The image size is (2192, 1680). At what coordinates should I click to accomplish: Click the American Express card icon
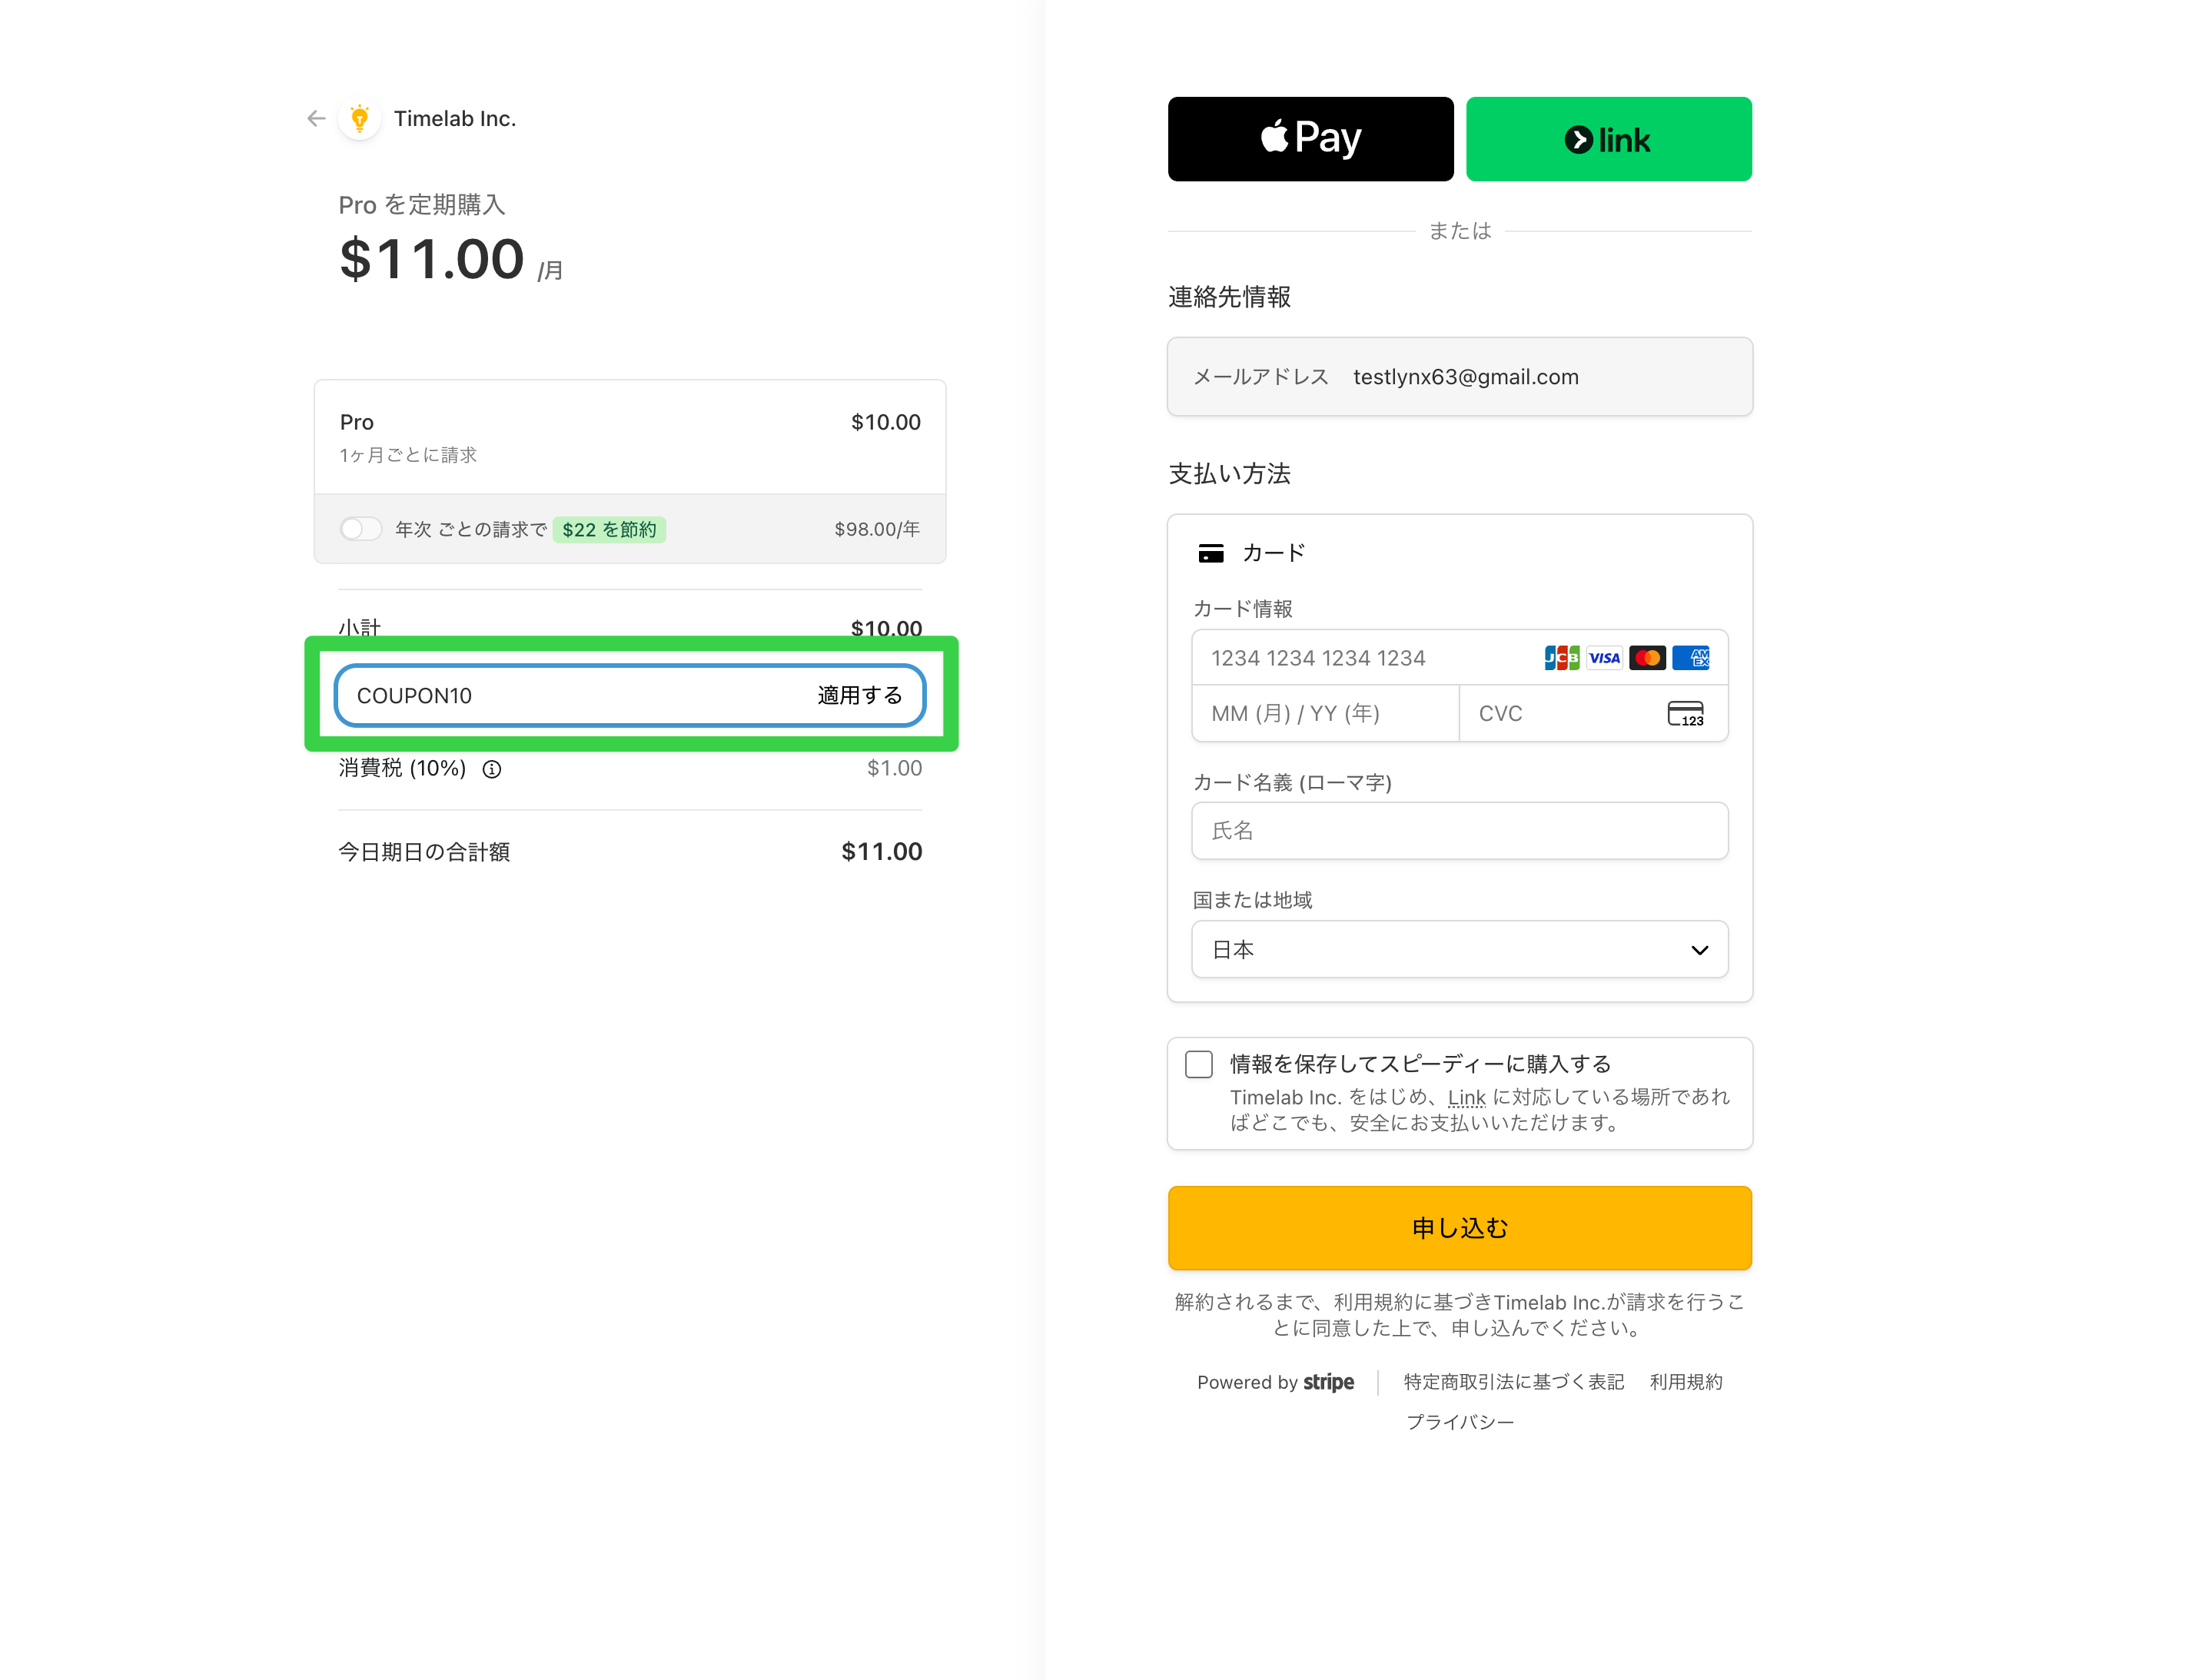1691,658
